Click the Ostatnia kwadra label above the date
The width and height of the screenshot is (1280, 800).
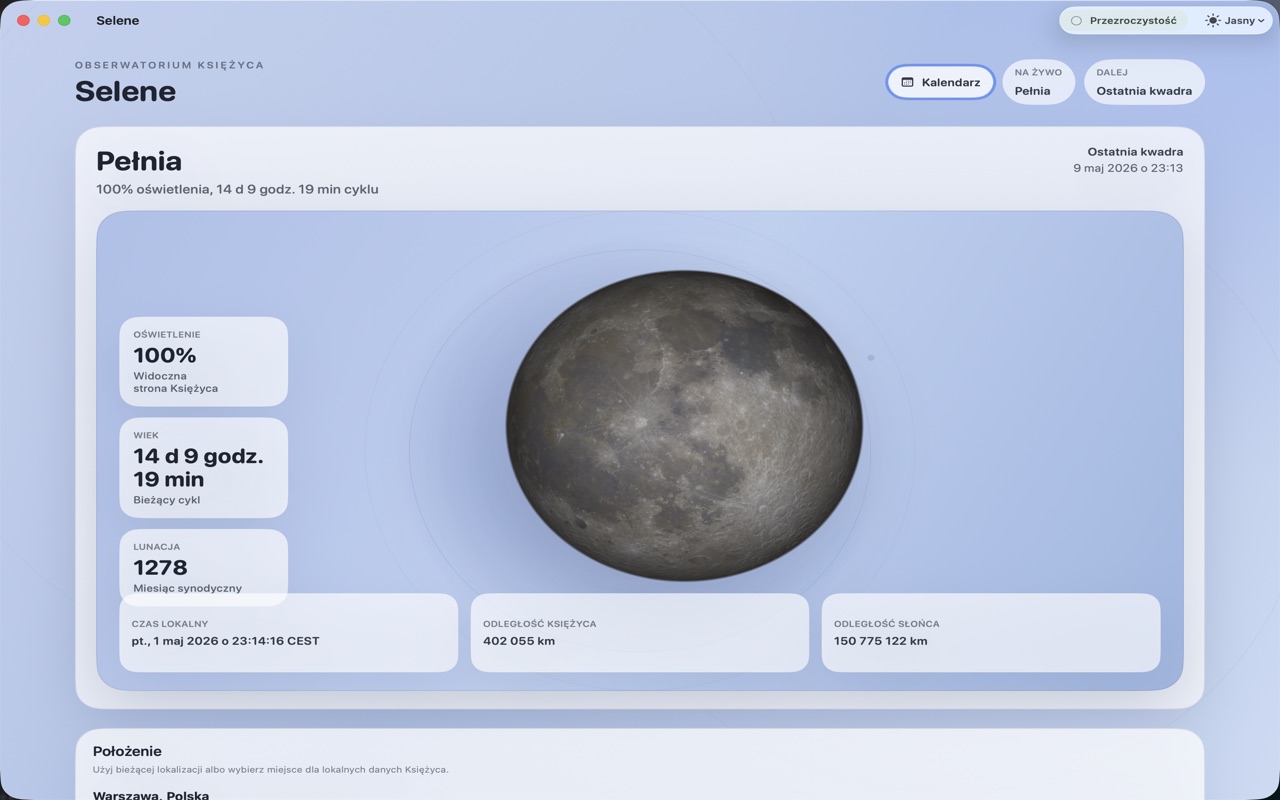point(1135,152)
